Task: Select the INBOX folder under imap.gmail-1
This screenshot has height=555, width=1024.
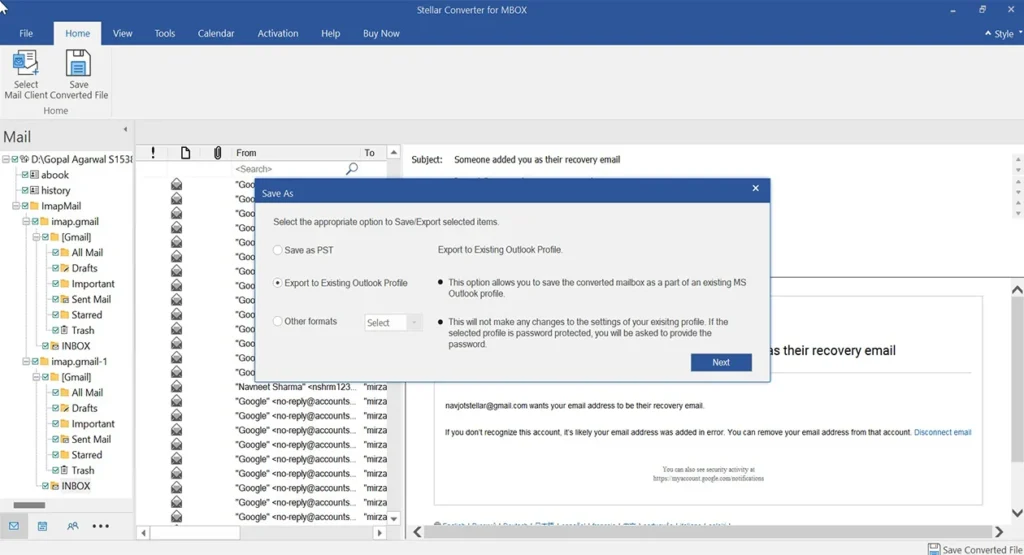Action: [75, 486]
